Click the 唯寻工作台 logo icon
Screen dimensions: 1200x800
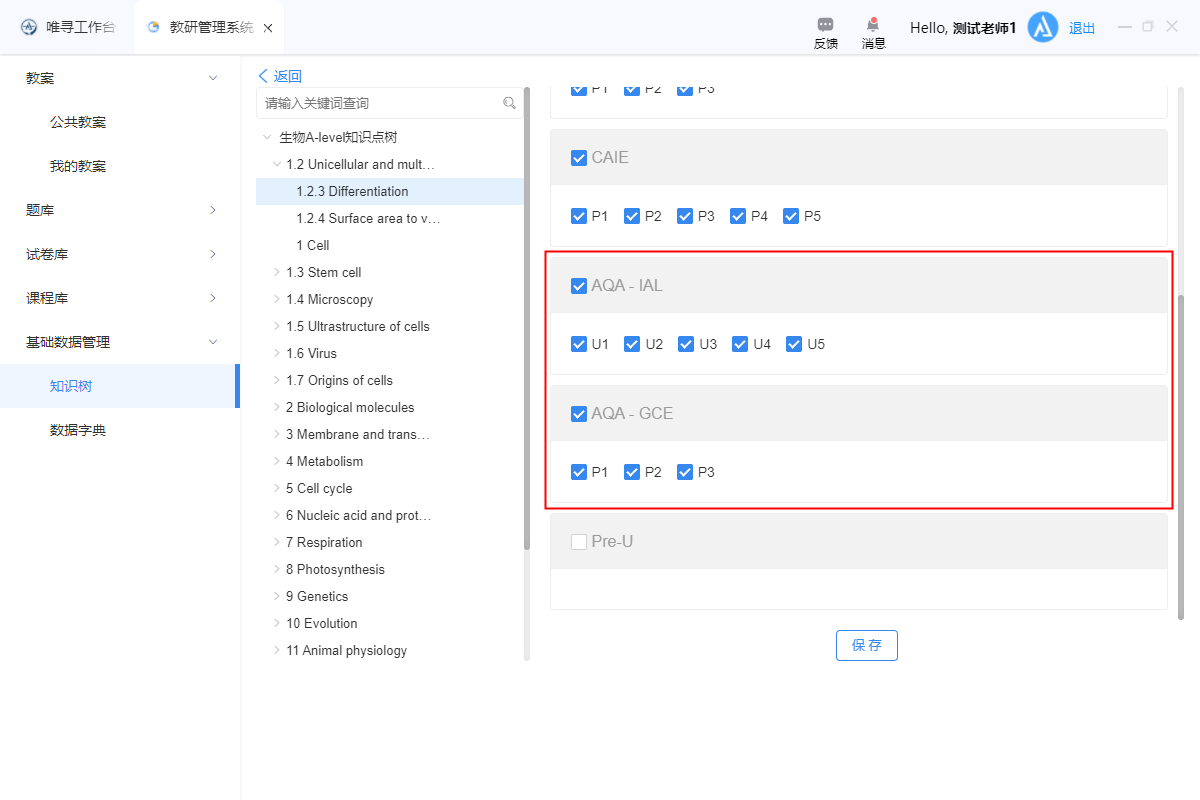tap(29, 28)
